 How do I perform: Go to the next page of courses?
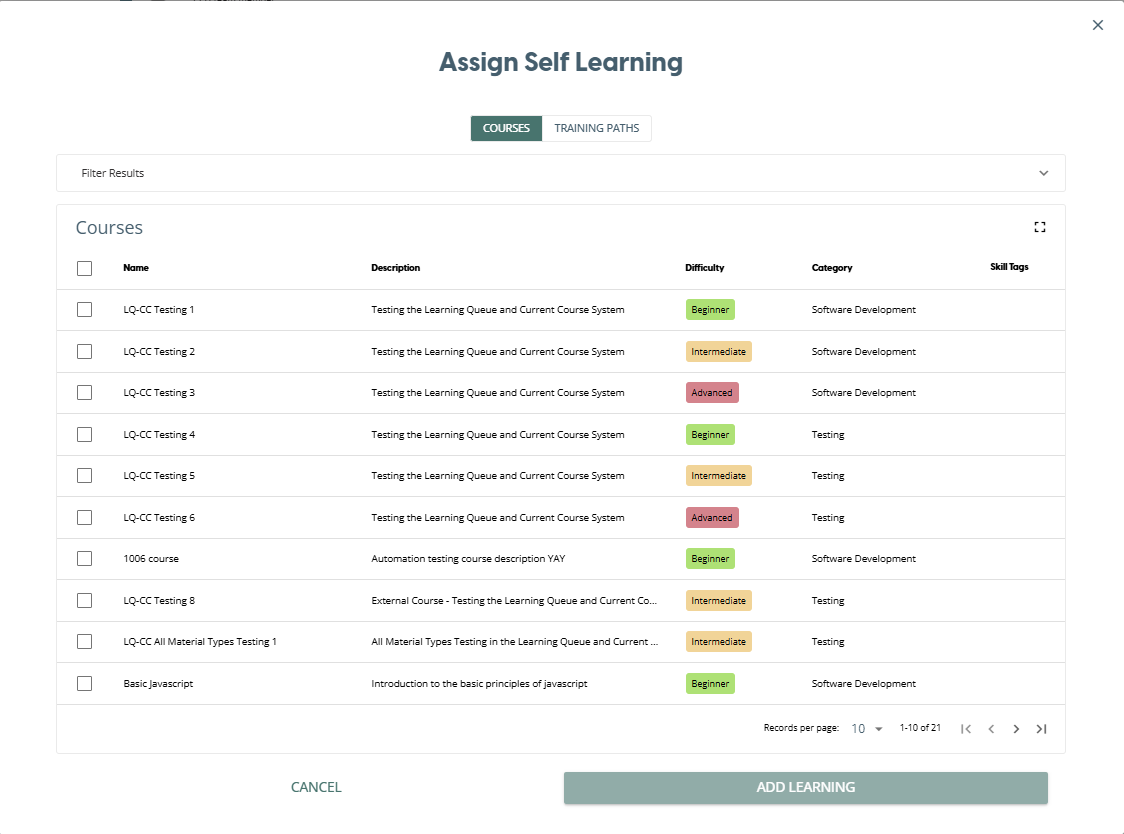click(x=1016, y=729)
